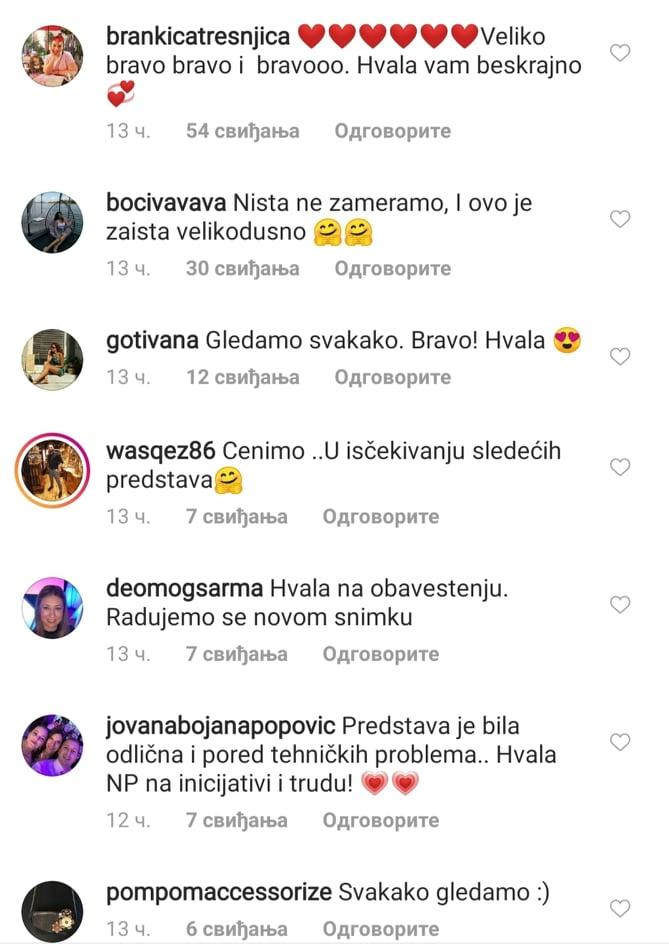This screenshot has width=669, height=944.
Task: Reply to jovanabojanapopovic's comment via Одговорите
Action: 381,821
